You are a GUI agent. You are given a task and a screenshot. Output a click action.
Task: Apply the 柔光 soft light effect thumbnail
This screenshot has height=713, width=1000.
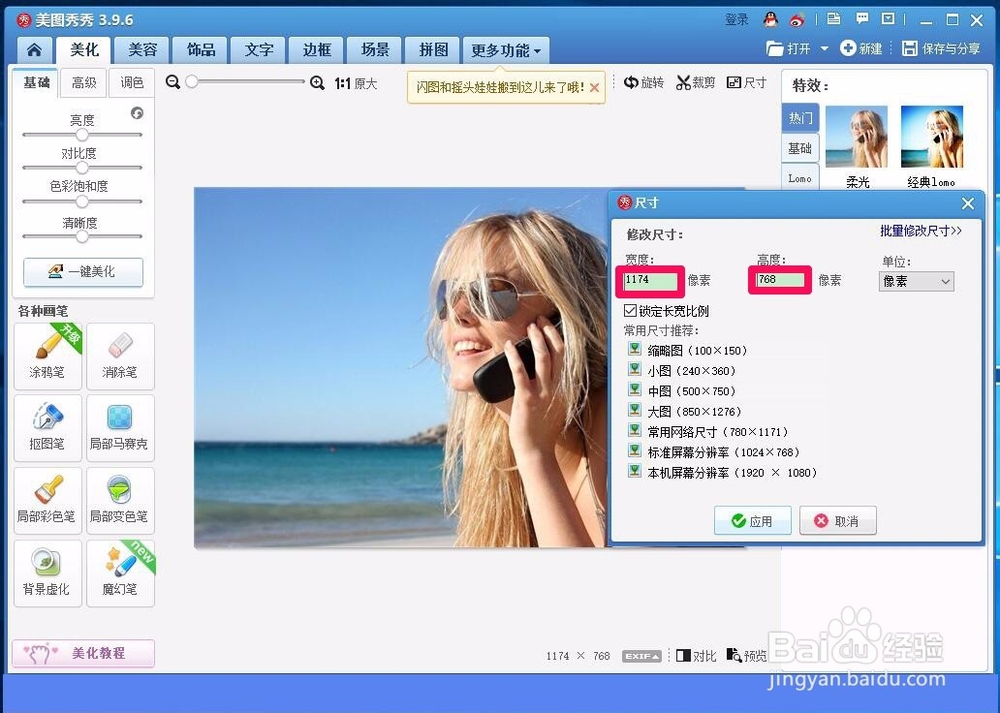857,140
